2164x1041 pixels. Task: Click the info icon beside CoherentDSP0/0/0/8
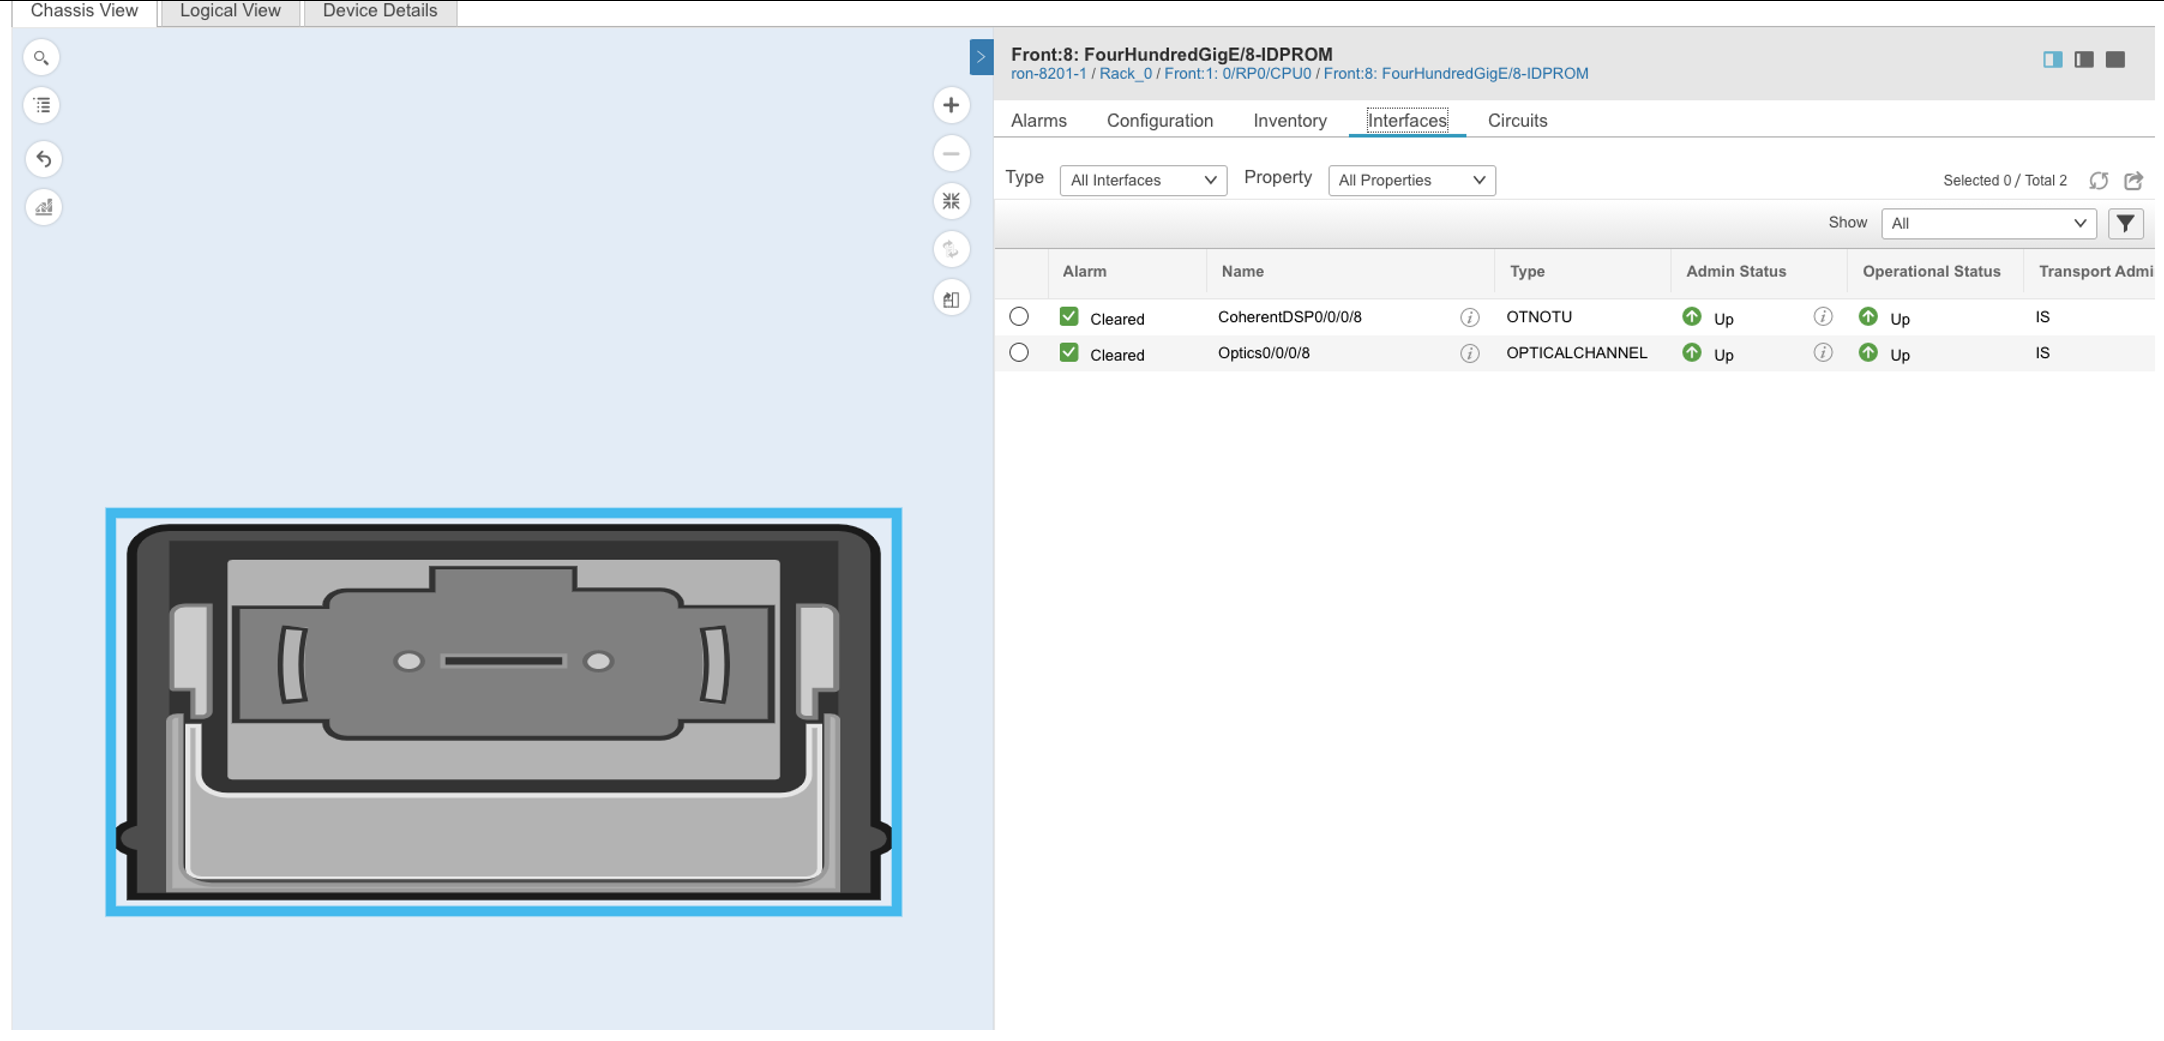click(1469, 316)
